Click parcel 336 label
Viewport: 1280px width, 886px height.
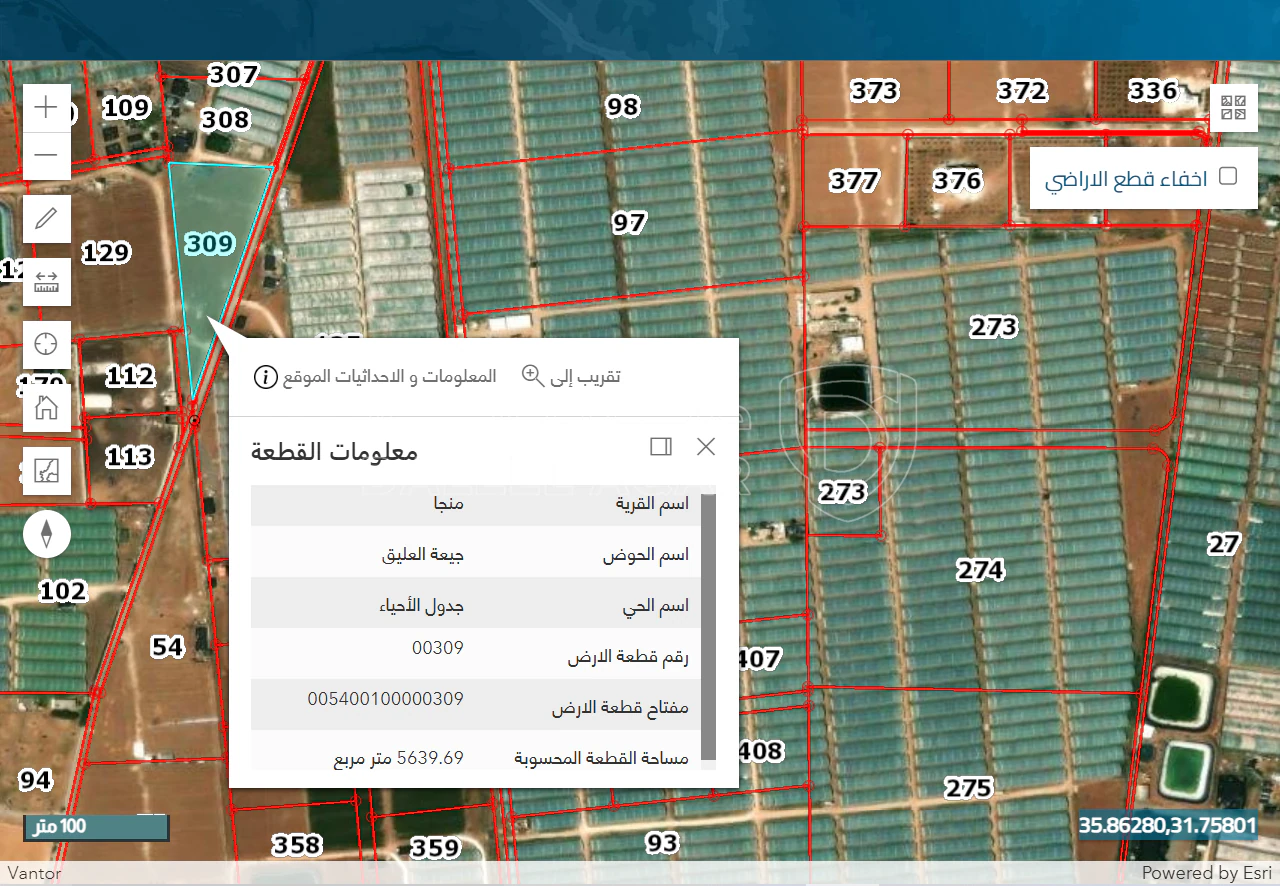point(1153,91)
